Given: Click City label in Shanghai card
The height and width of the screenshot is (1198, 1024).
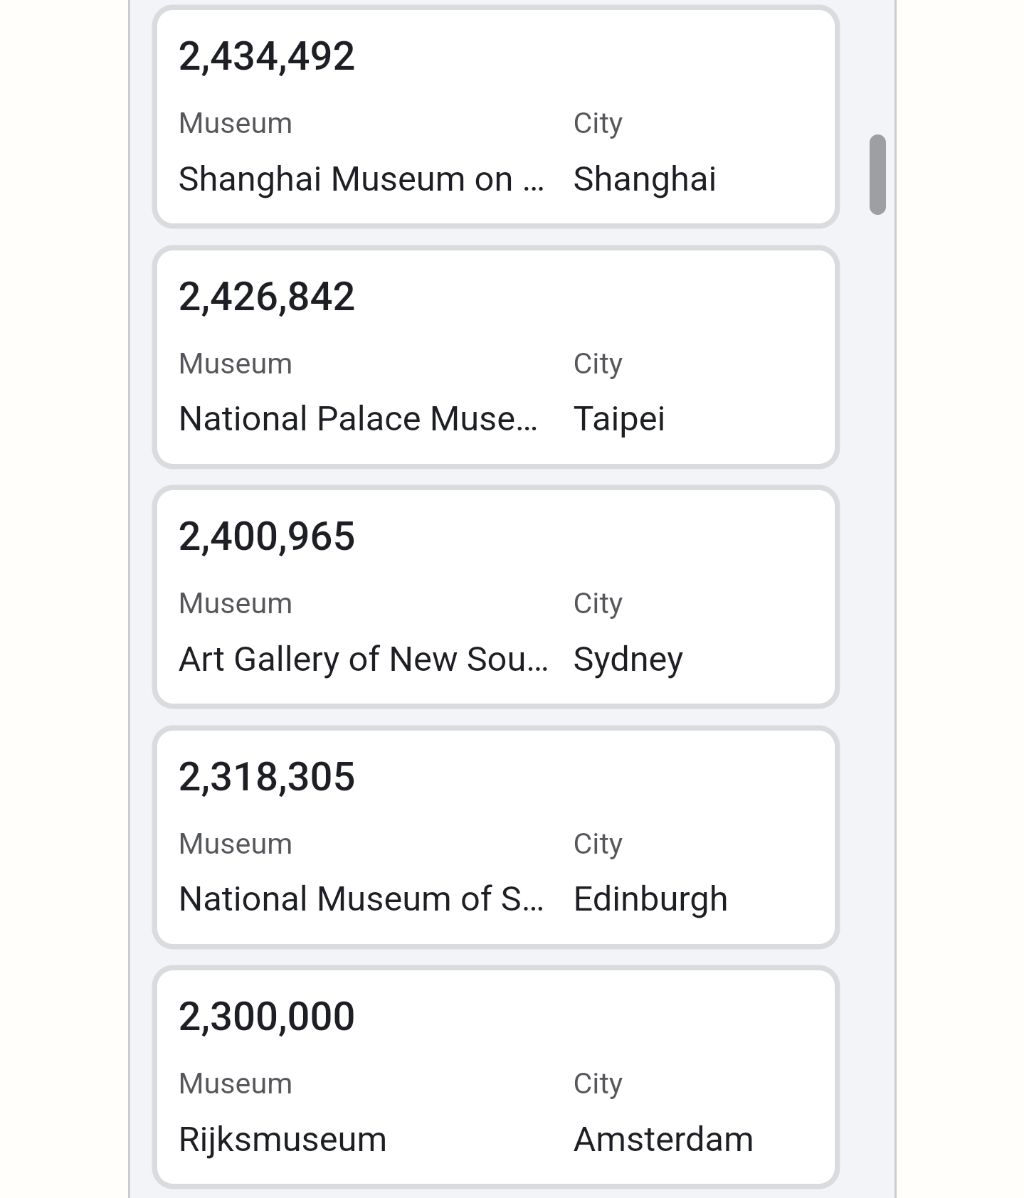Looking at the screenshot, I should point(598,124).
